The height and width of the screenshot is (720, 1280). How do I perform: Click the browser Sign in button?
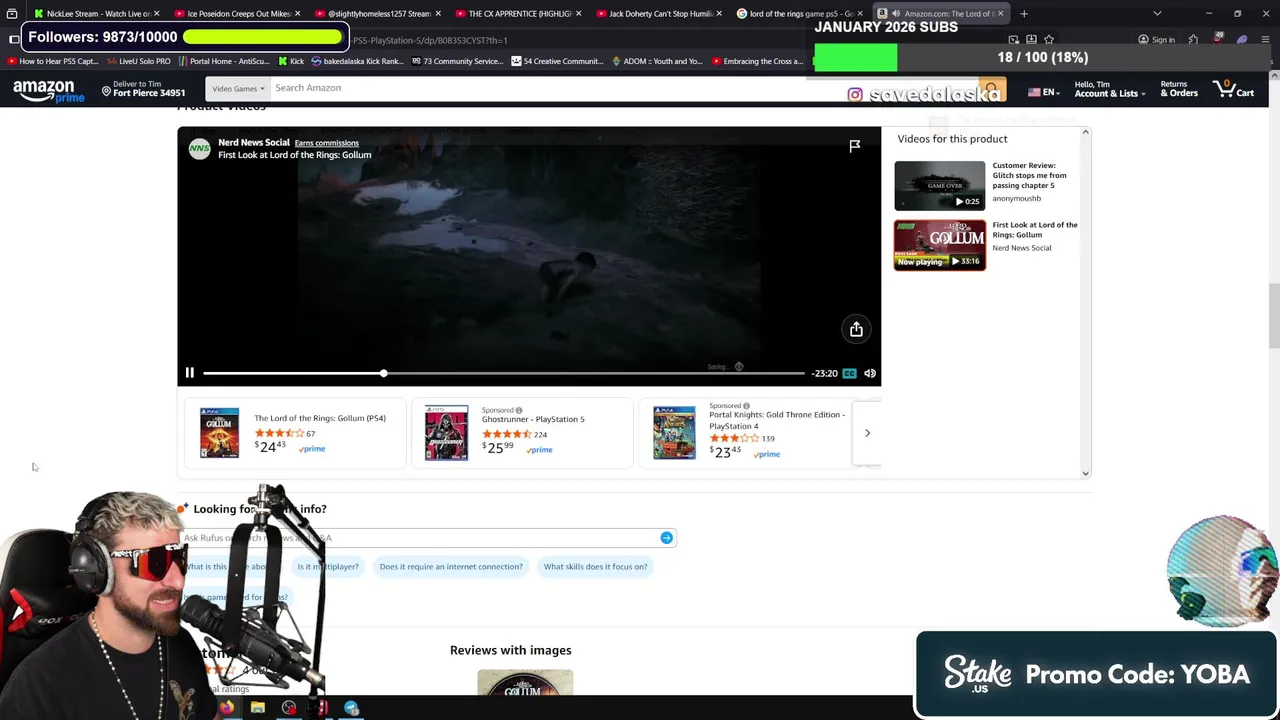tap(1157, 40)
